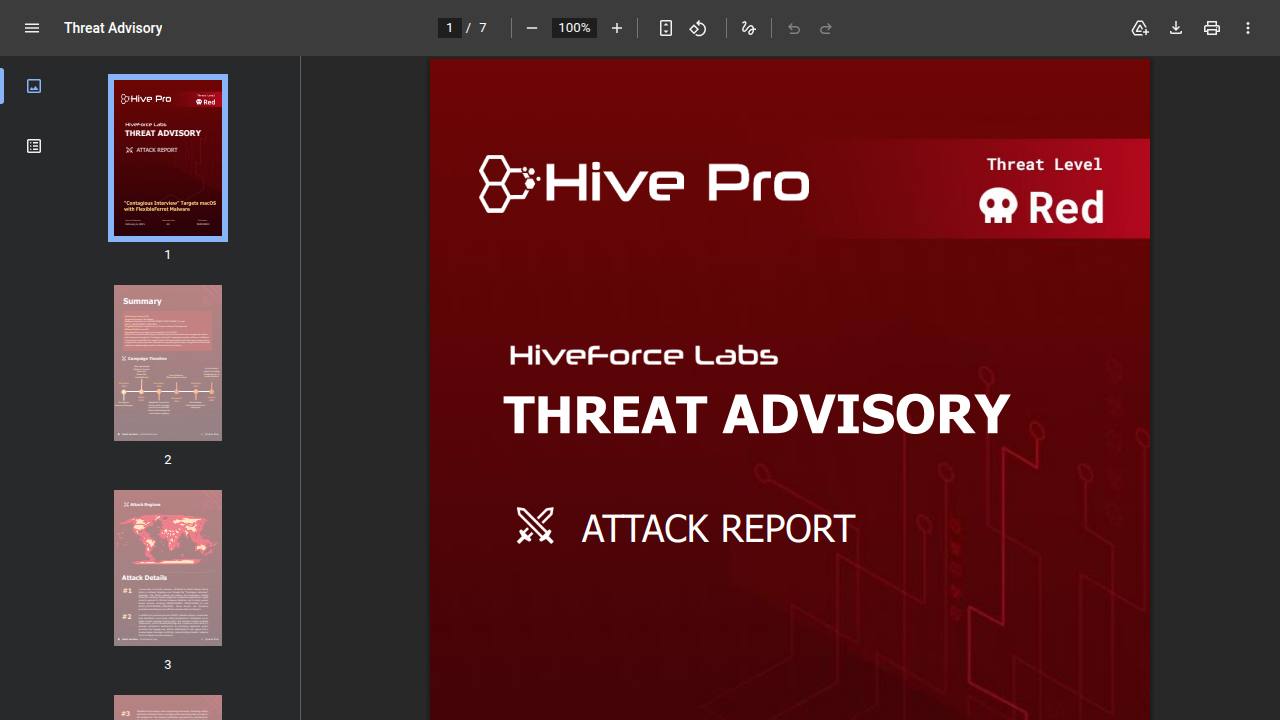Click the HiveForce Labs text

coord(644,355)
